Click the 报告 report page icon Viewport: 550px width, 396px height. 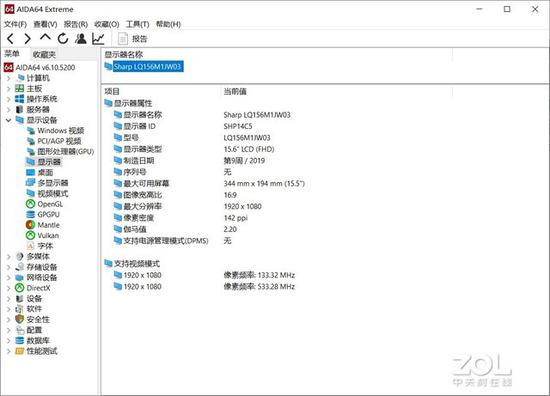point(123,39)
